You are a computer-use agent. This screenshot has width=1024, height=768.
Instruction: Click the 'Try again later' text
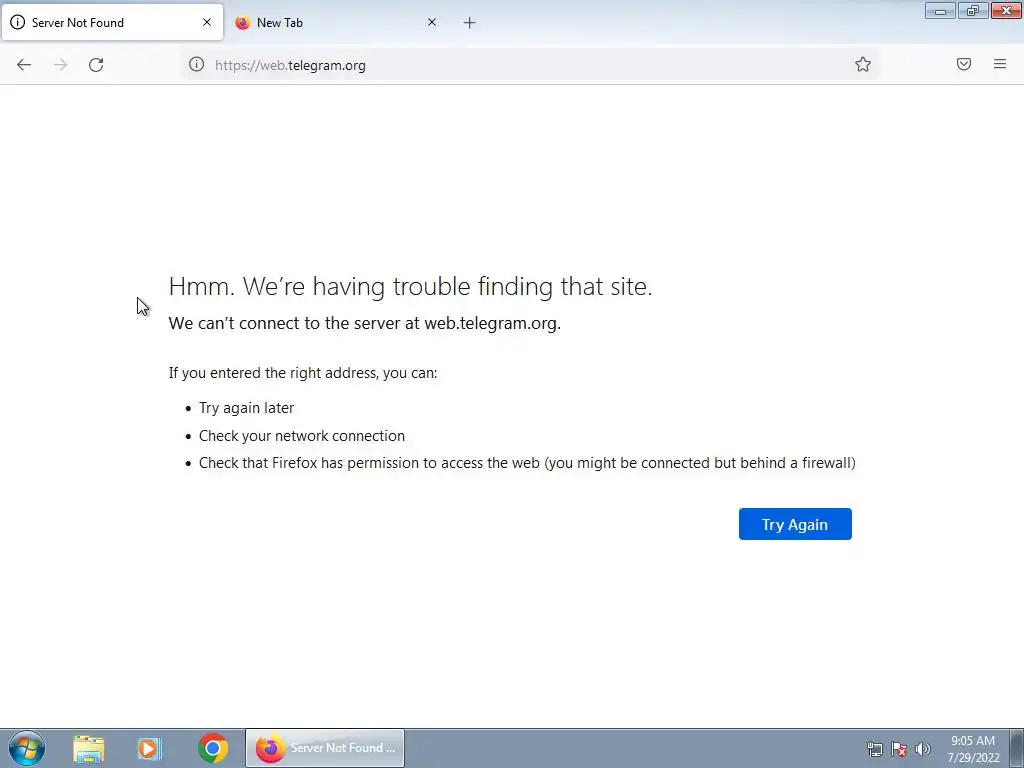[x=246, y=408]
